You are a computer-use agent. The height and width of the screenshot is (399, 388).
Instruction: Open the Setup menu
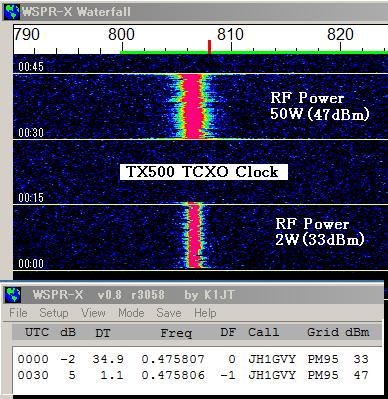[x=54, y=313]
